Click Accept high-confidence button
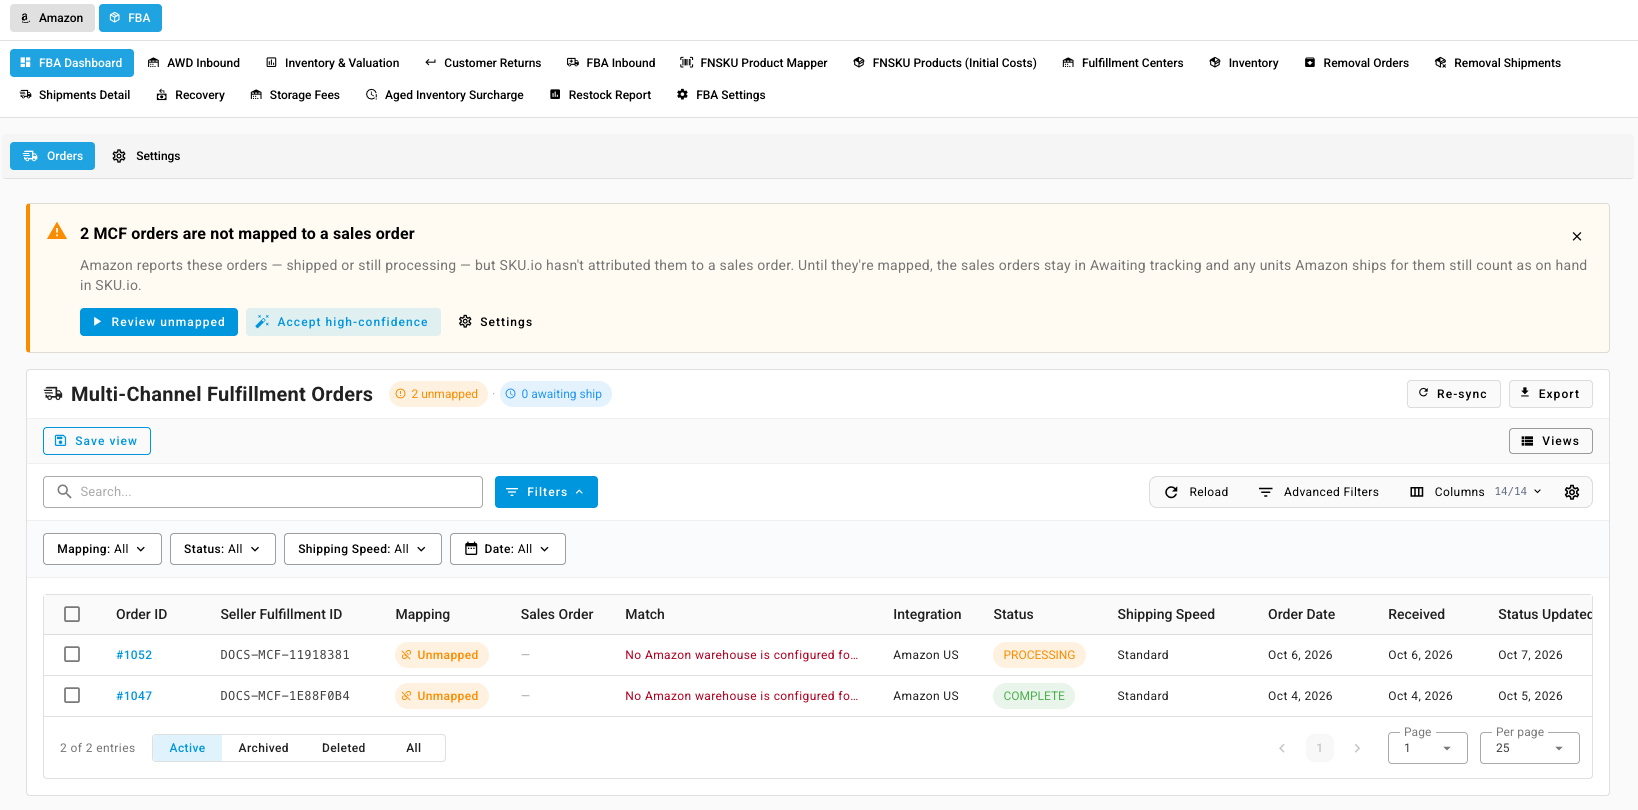The height and width of the screenshot is (810, 1638). pos(343,322)
